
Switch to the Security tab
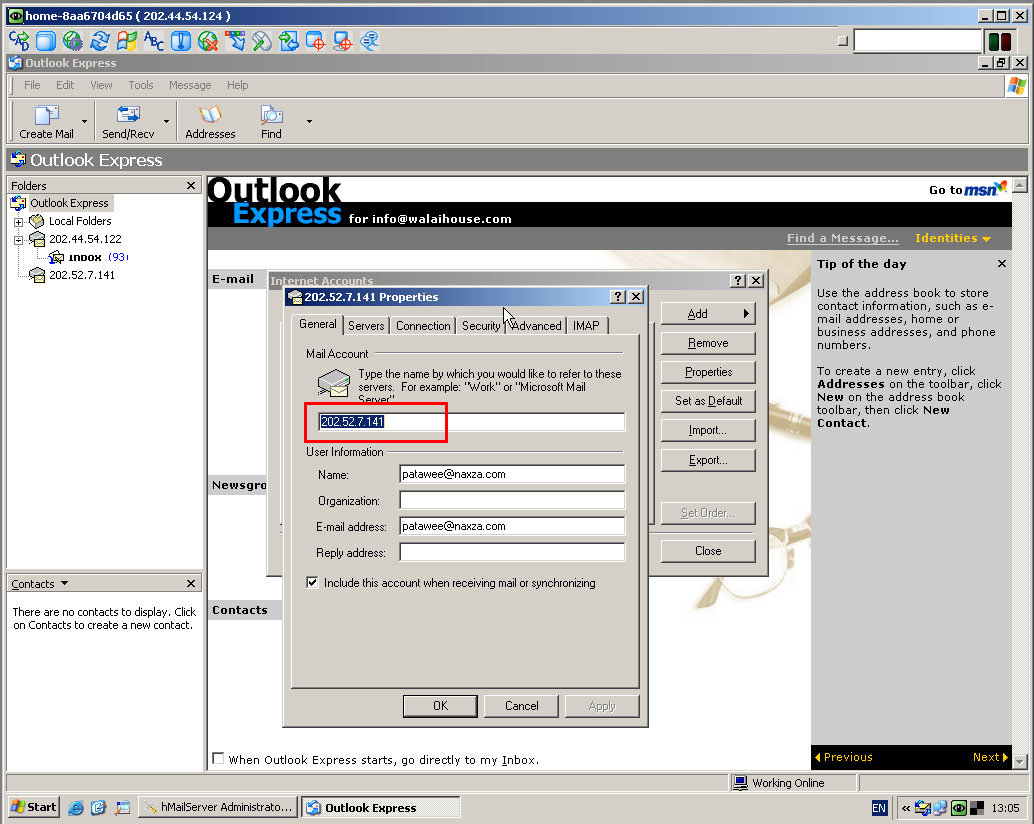coord(481,326)
